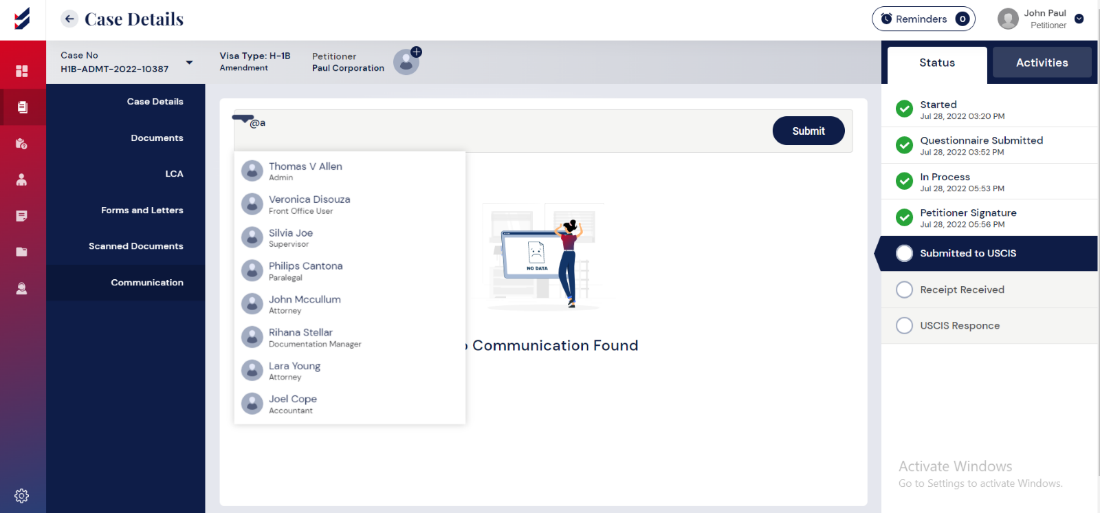This screenshot has height=513, width=1100.
Task: Mark the Receipt Received status circle
Action: click(904, 290)
